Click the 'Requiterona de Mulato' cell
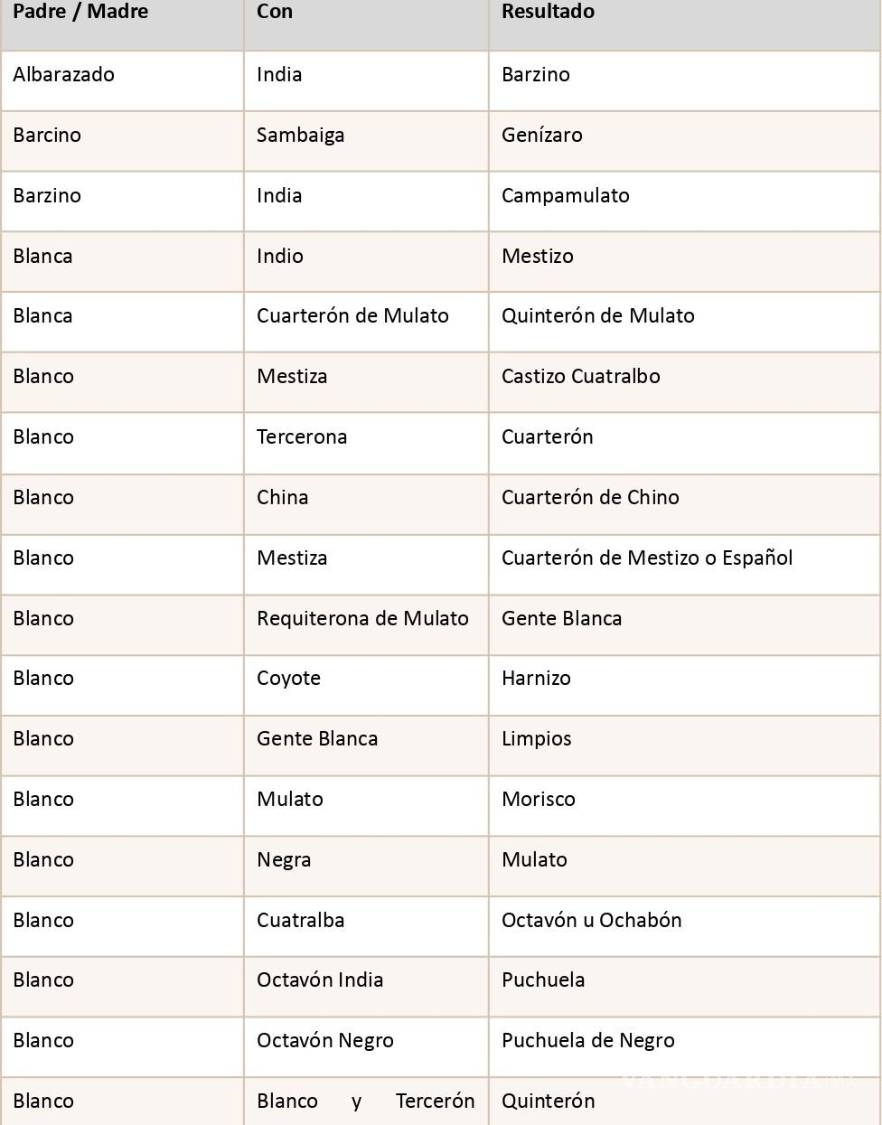This screenshot has height=1125, width=882. click(362, 618)
